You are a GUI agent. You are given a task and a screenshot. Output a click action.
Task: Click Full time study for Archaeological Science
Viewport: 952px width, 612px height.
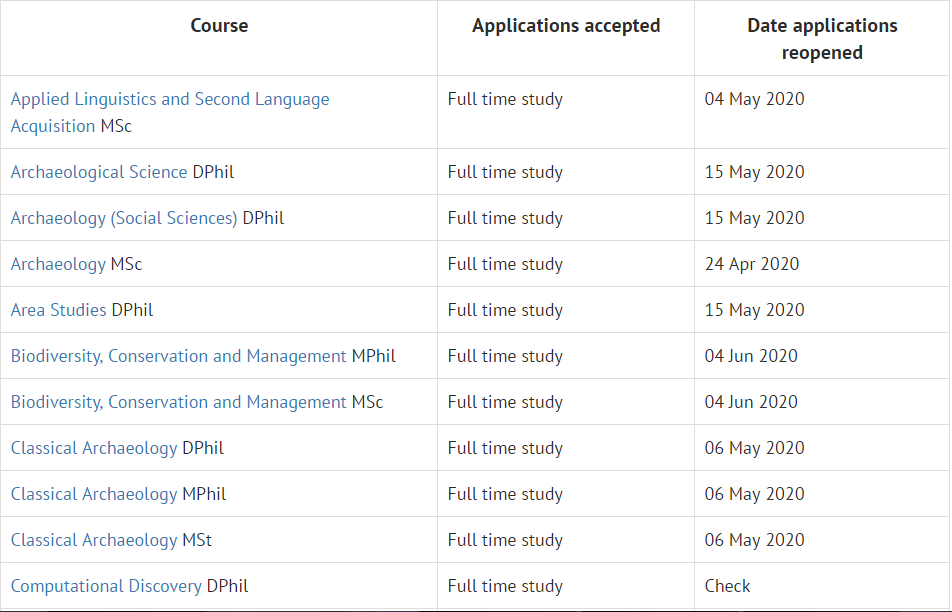click(x=505, y=172)
